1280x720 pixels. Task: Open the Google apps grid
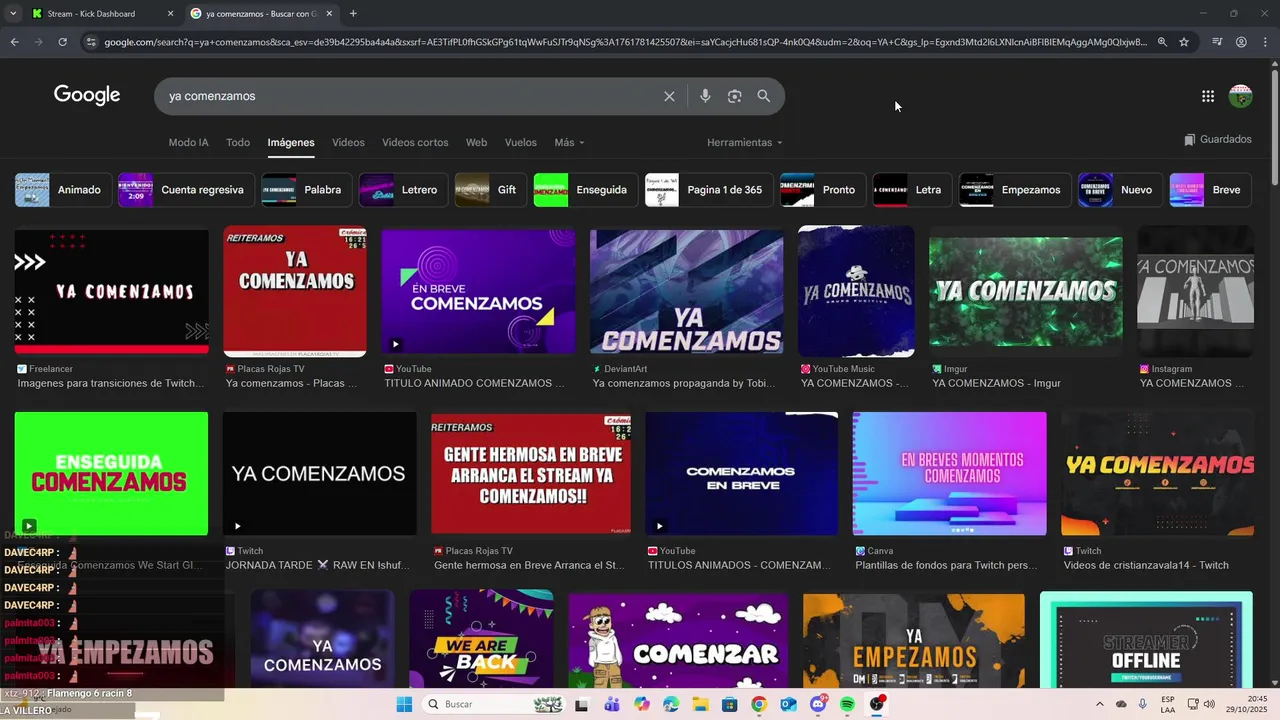point(1208,96)
